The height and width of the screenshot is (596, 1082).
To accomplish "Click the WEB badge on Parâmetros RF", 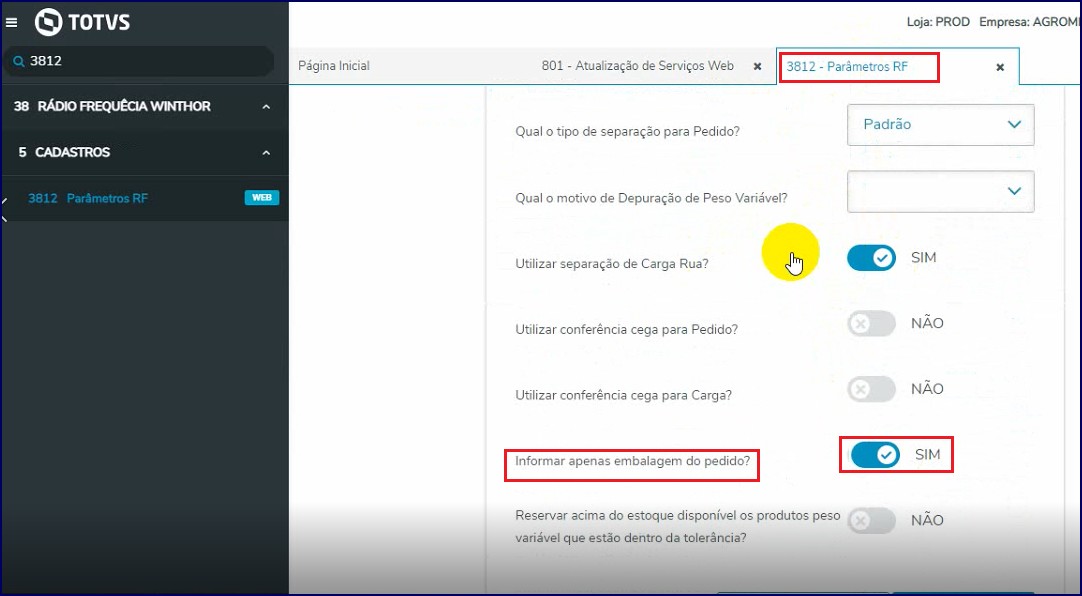I will point(262,198).
